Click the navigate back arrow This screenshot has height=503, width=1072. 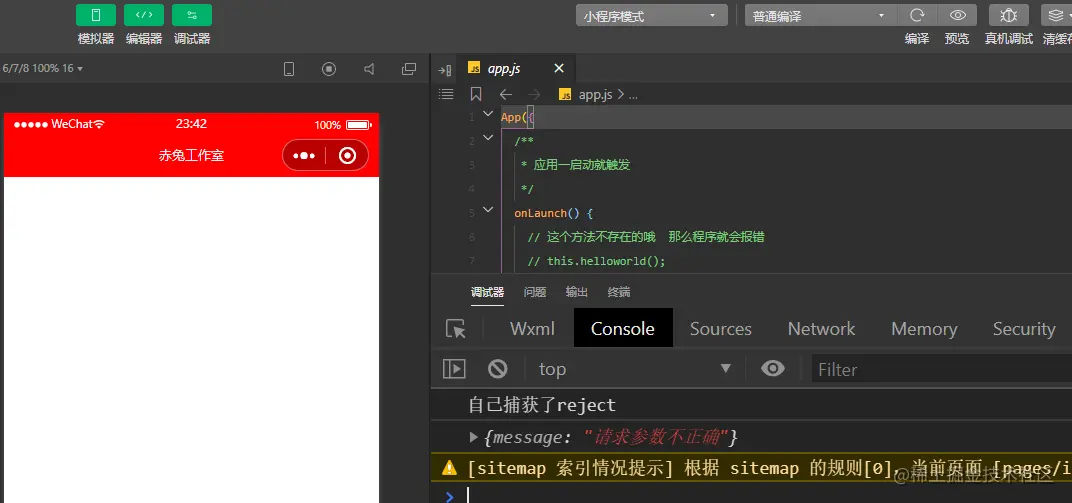pos(505,94)
